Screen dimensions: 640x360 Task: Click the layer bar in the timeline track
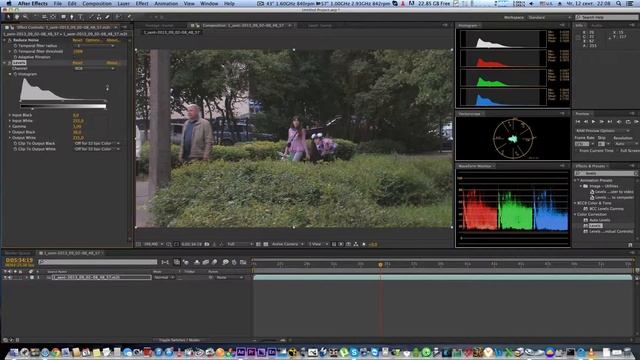(442, 278)
